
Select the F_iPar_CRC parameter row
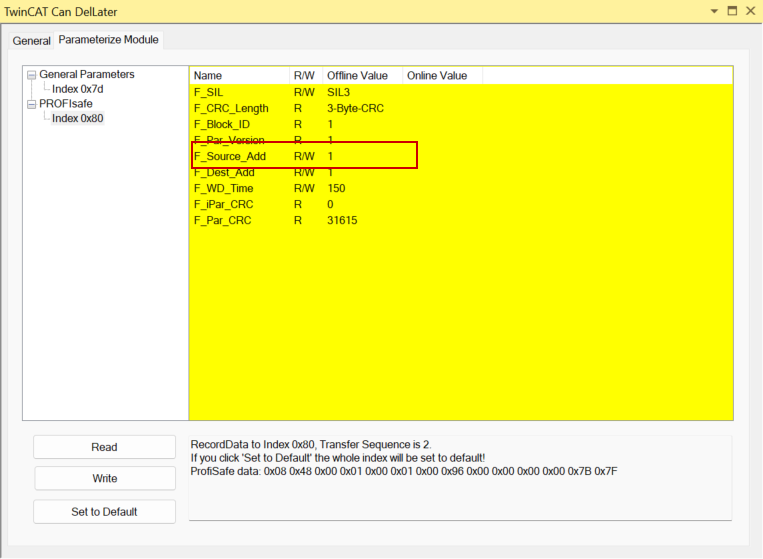(461, 204)
